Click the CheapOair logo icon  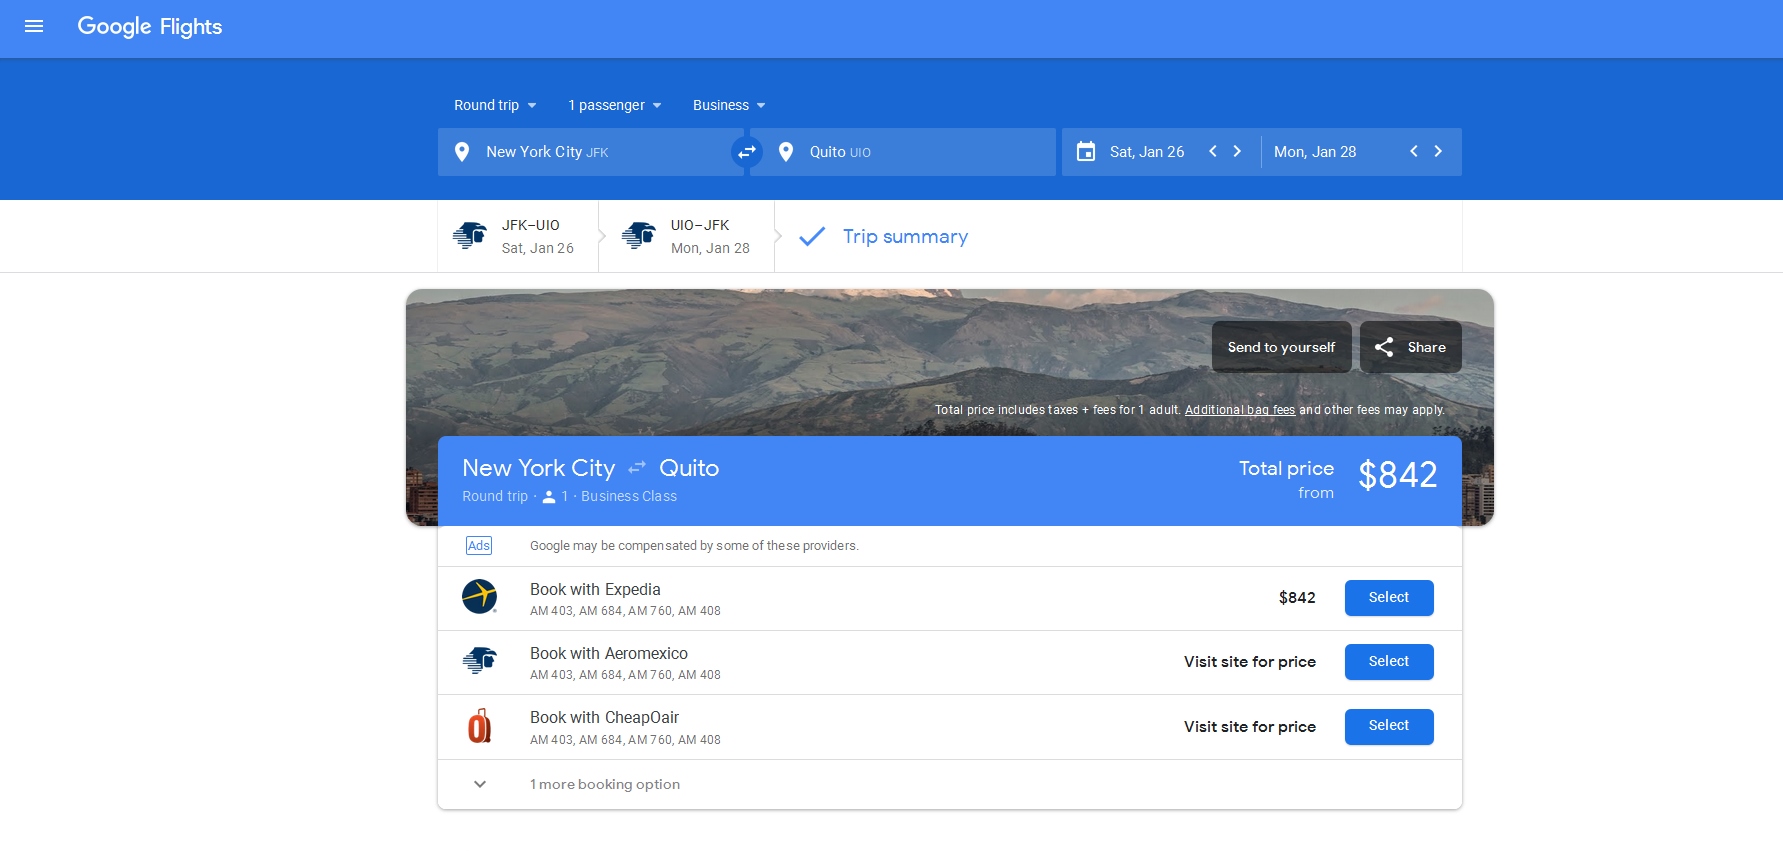(480, 727)
